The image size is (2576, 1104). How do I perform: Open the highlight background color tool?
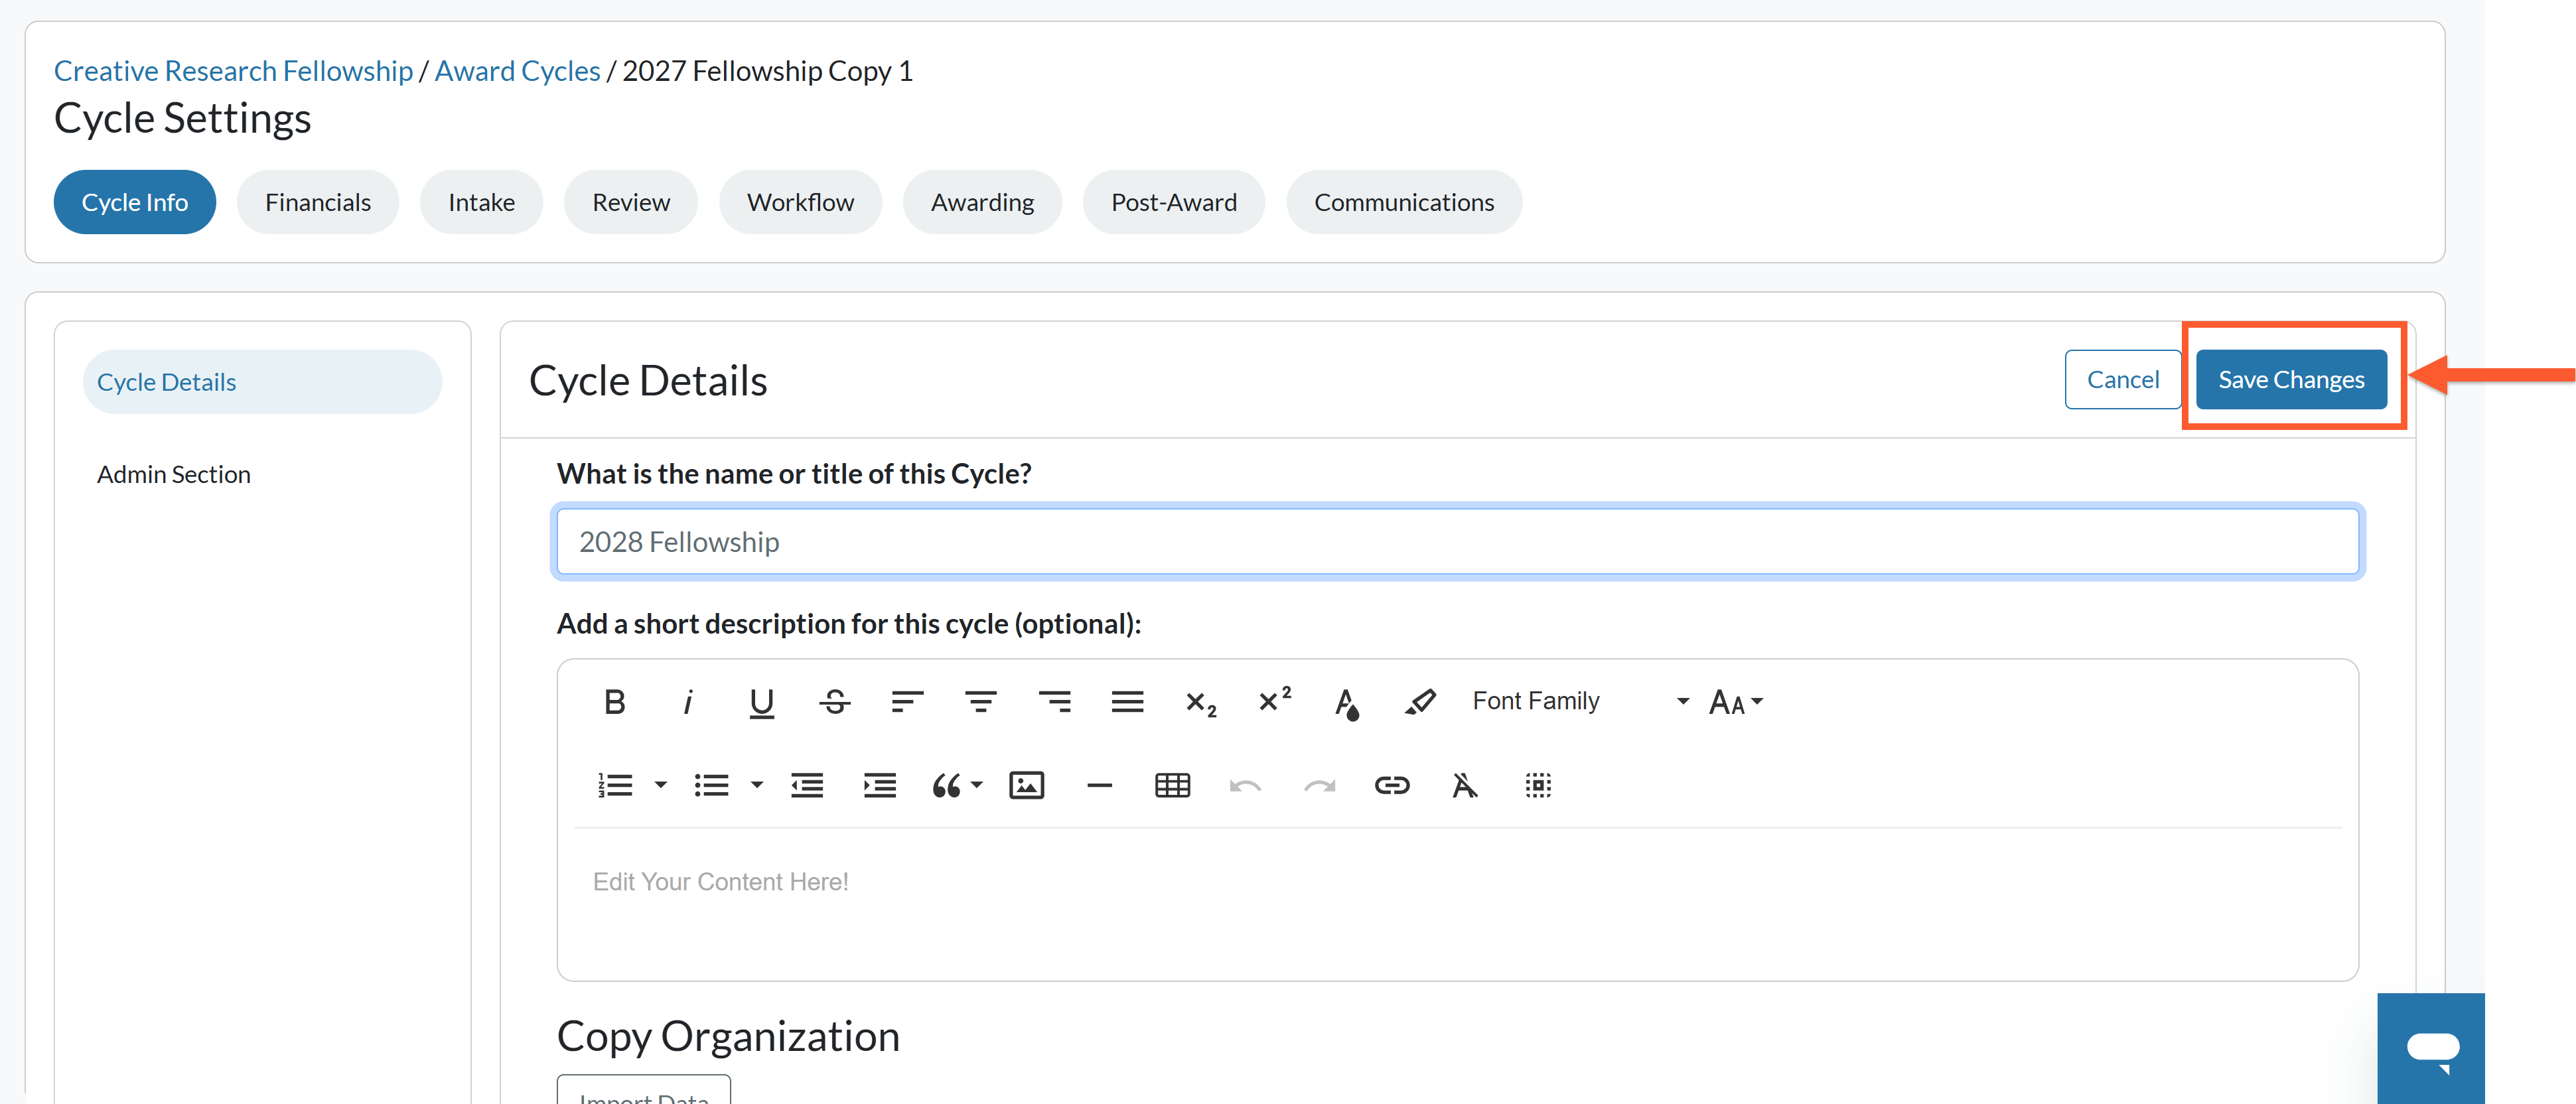1420,702
